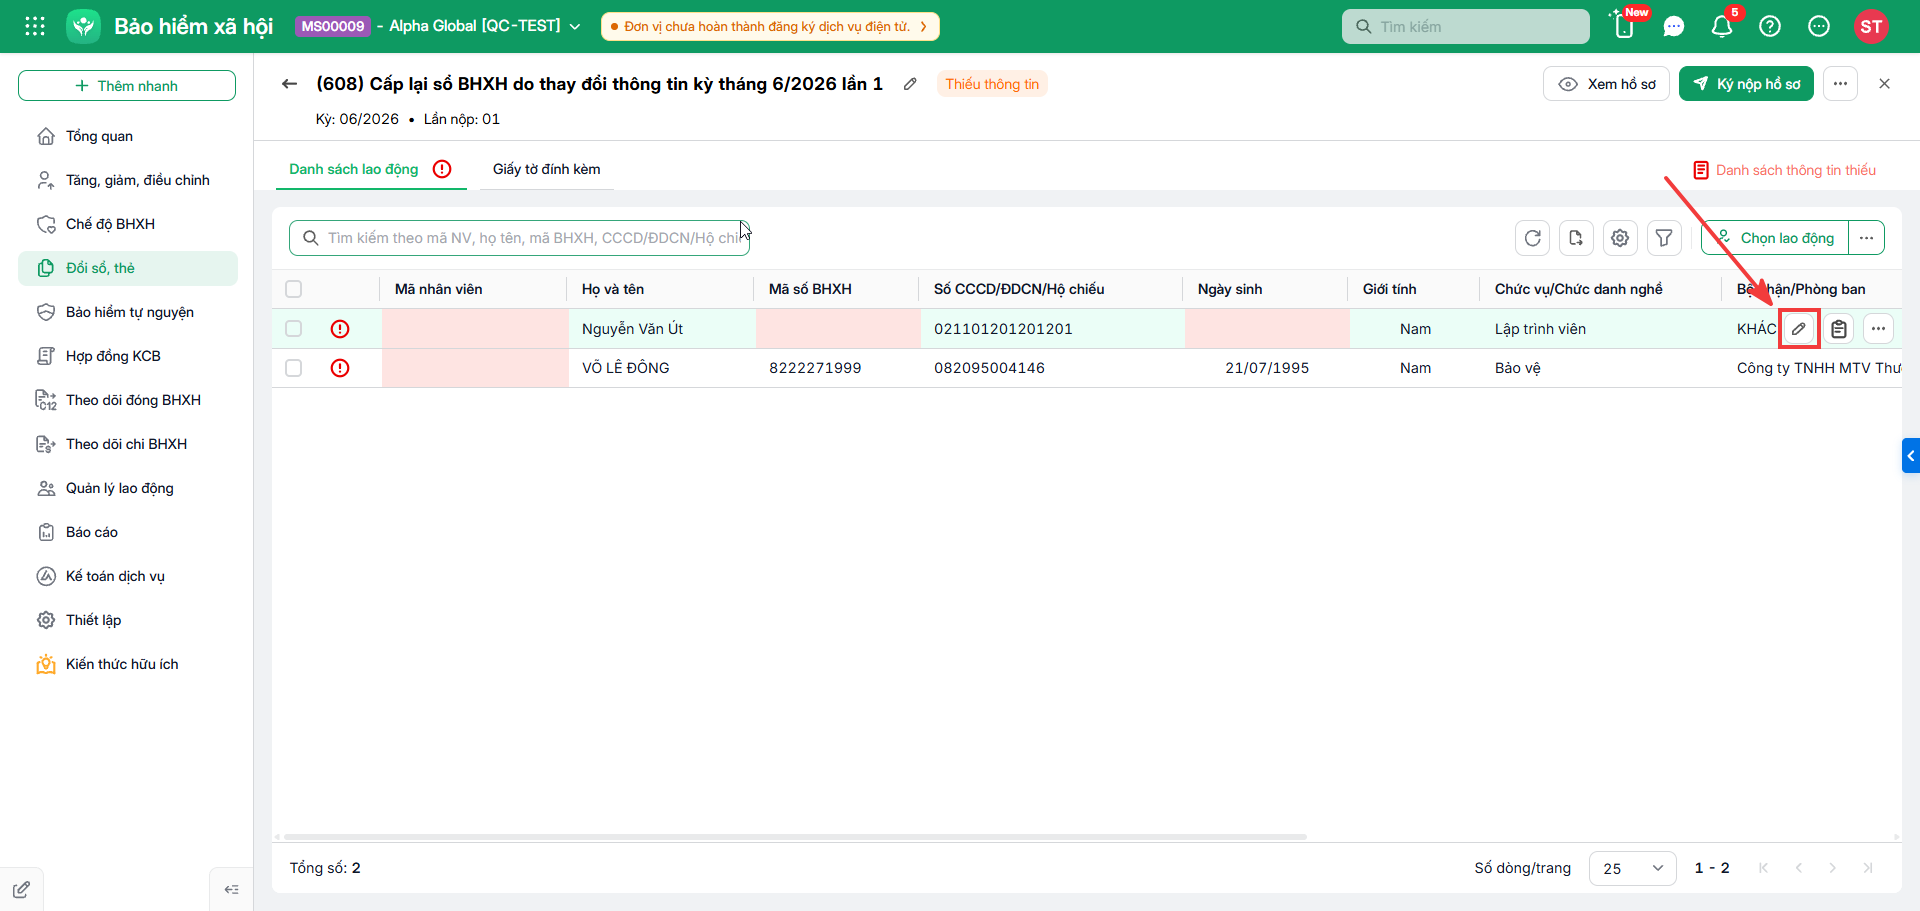Open table column settings gear
Screen dimensions: 1920x911
pyautogui.click(x=1620, y=238)
